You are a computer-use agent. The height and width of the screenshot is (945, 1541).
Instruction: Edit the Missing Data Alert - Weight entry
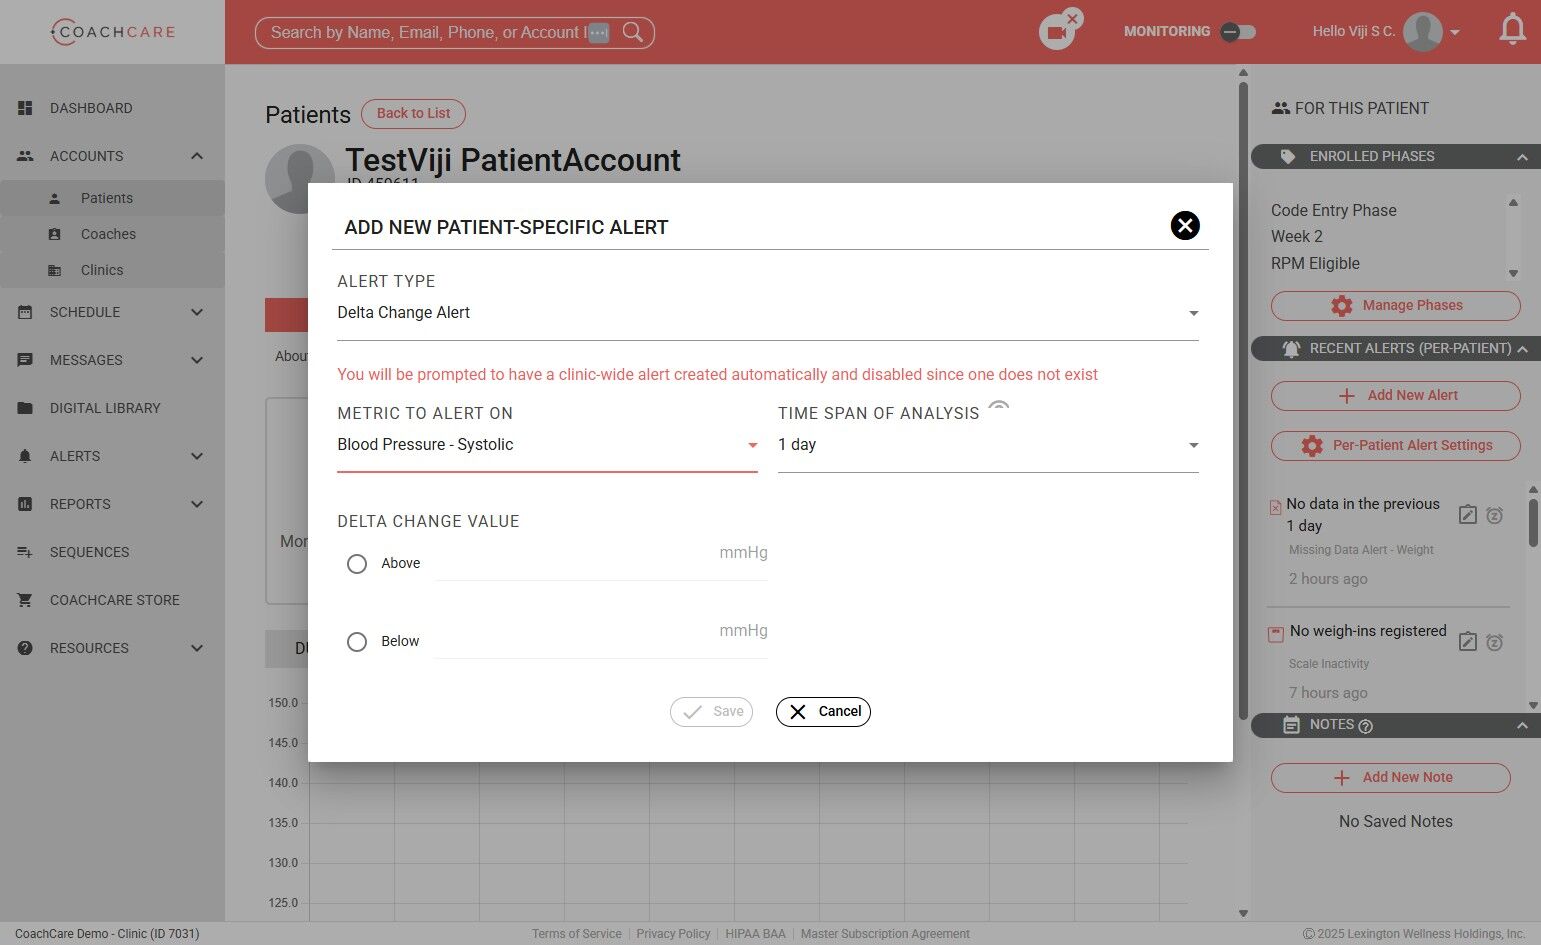point(1467,515)
